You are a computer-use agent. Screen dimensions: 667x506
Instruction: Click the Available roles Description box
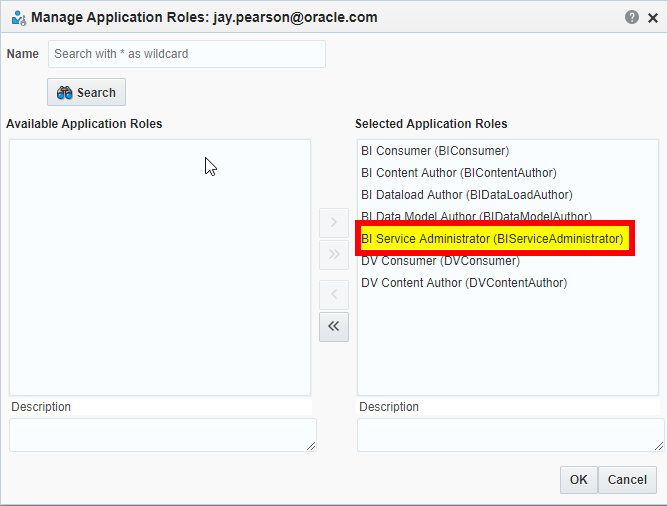pyautogui.click(x=163, y=434)
